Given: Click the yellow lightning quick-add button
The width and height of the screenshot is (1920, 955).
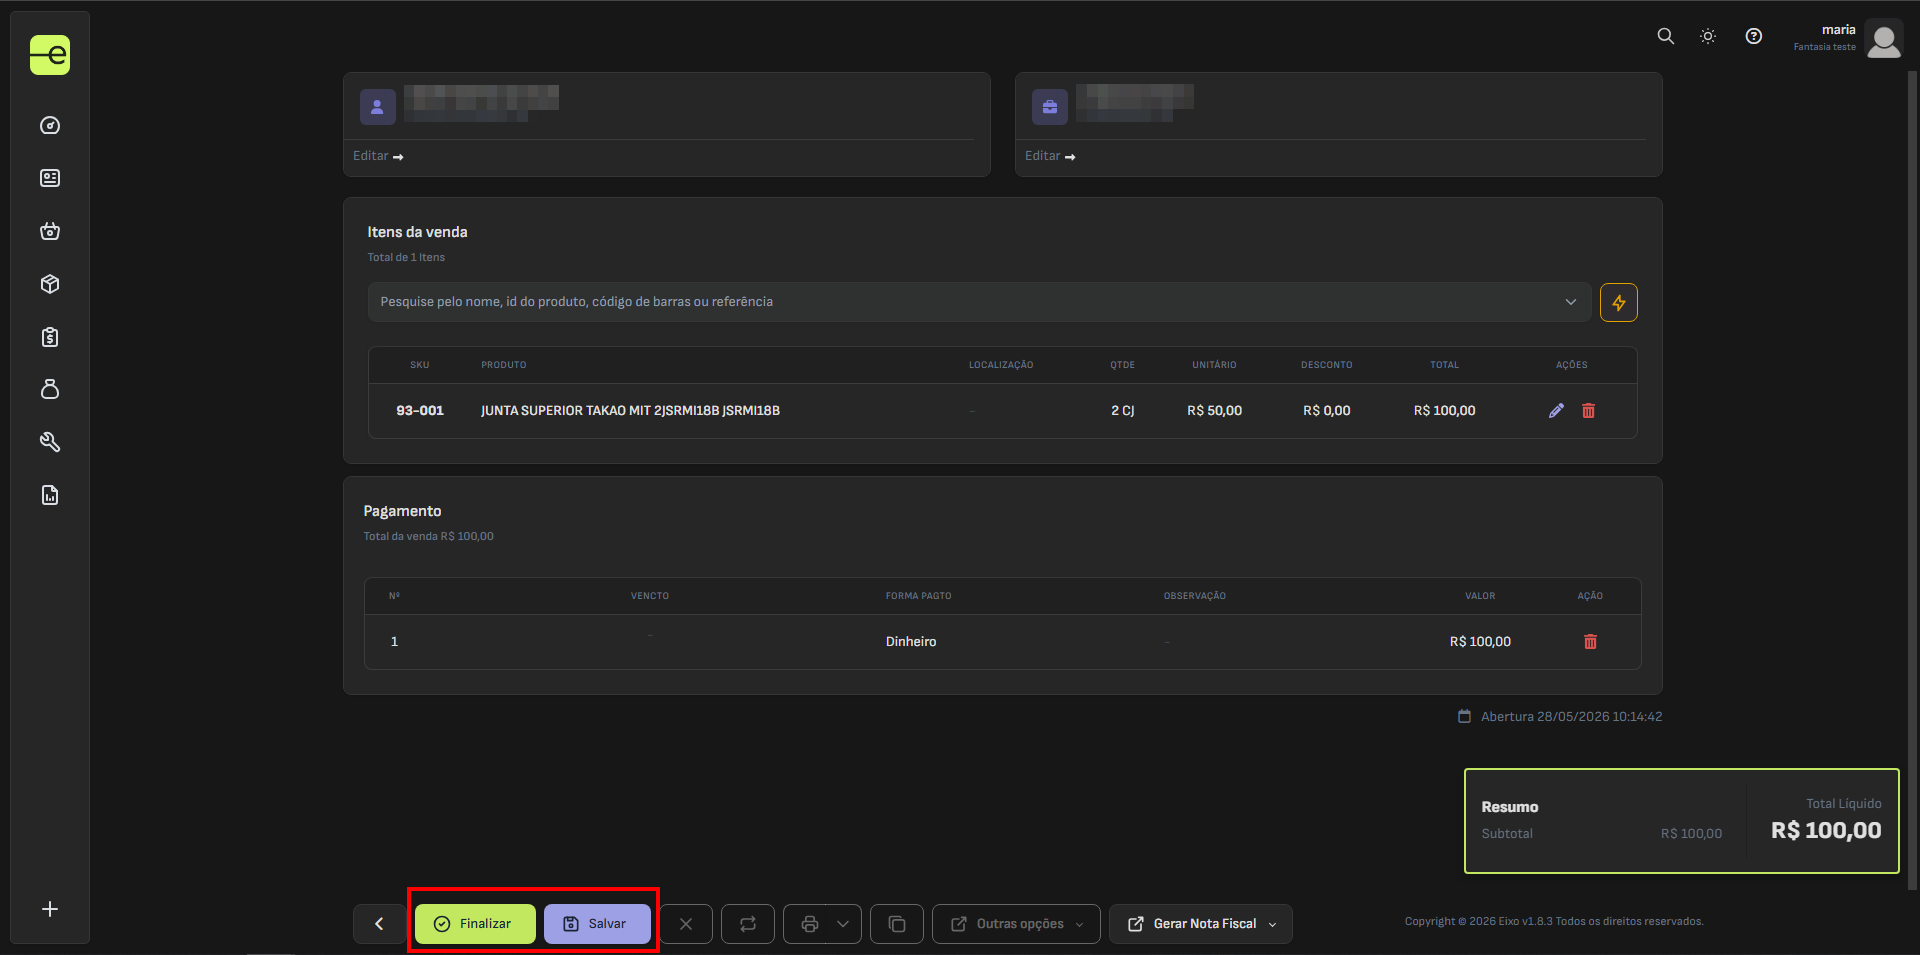Looking at the screenshot, I should (1619, 303).
